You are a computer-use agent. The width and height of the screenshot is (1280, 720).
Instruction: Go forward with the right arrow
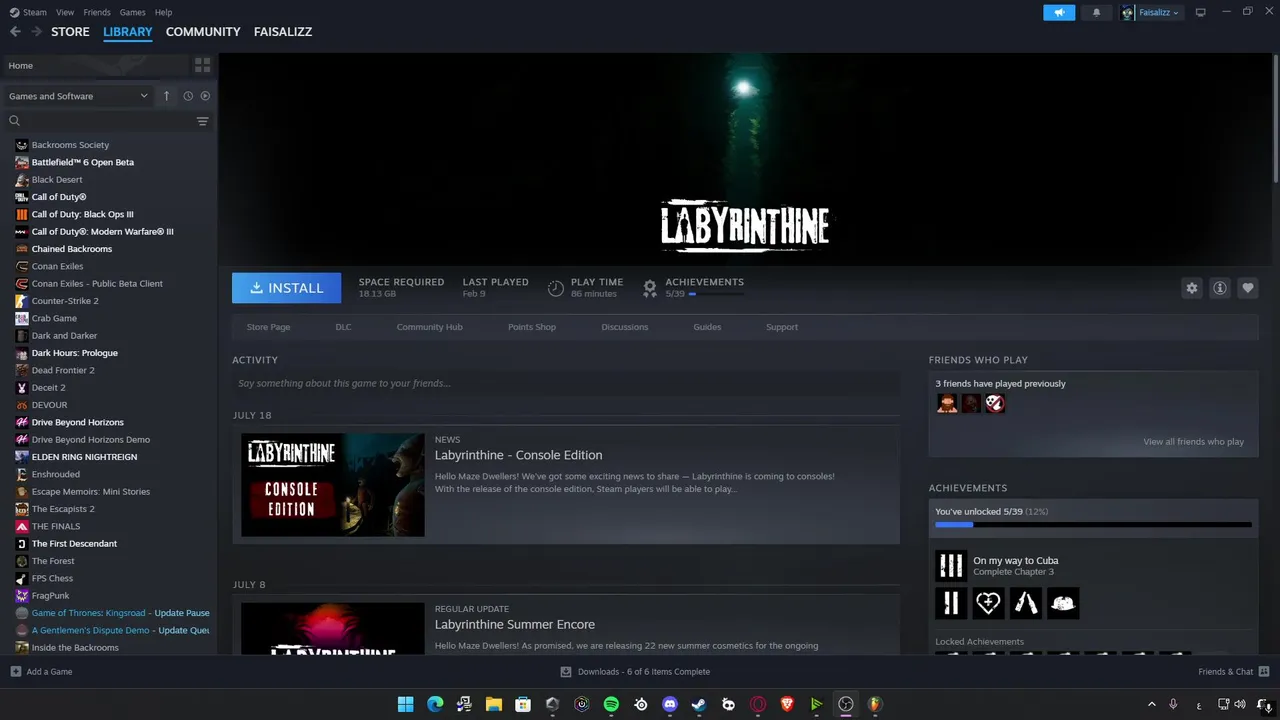coord(36,32)
